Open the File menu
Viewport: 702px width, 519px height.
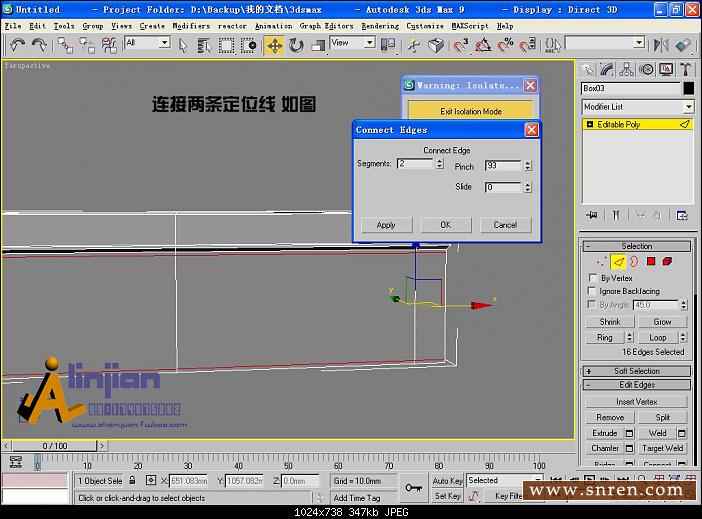tap(13, 26)
